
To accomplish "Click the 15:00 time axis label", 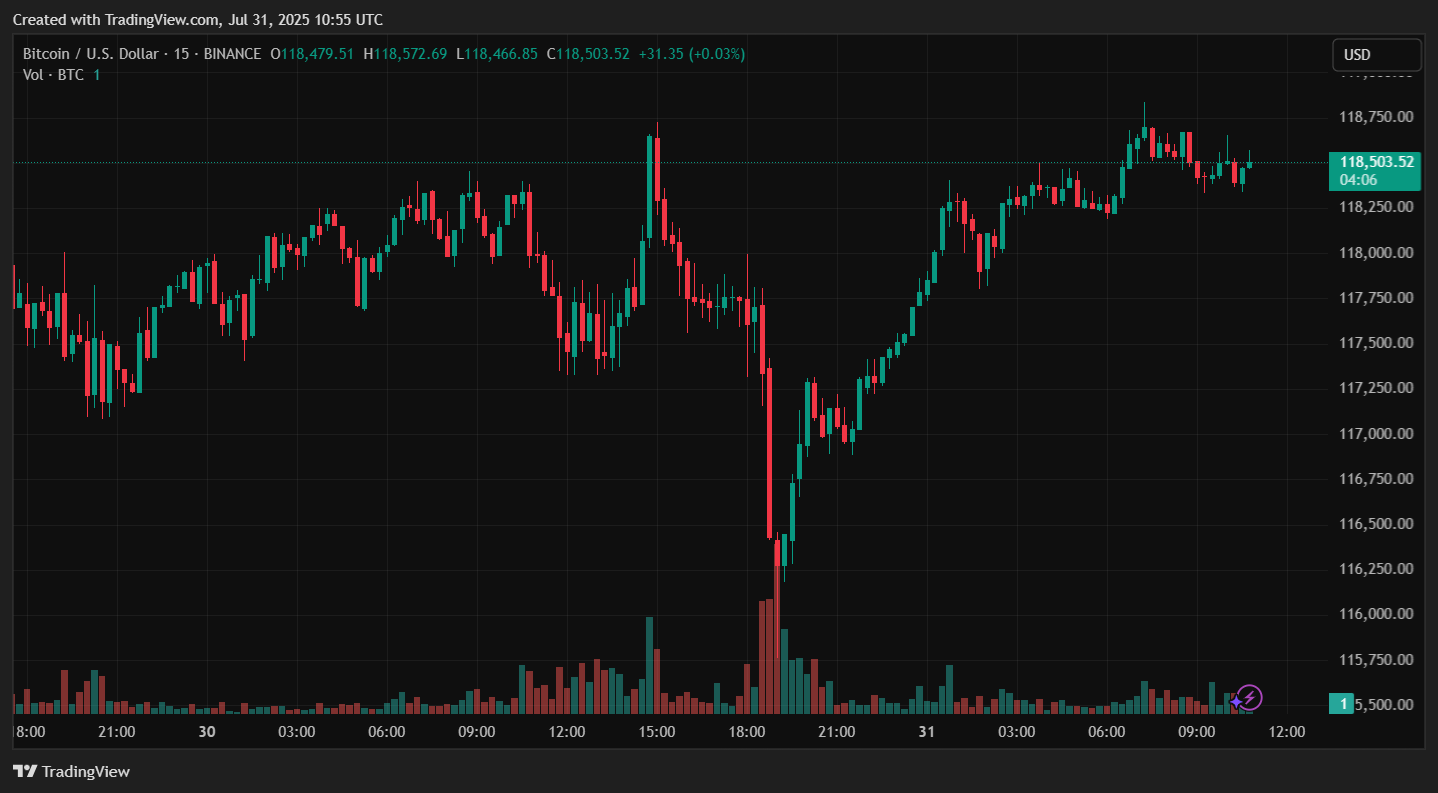I will pyautogui.click(x=656, y=732).
